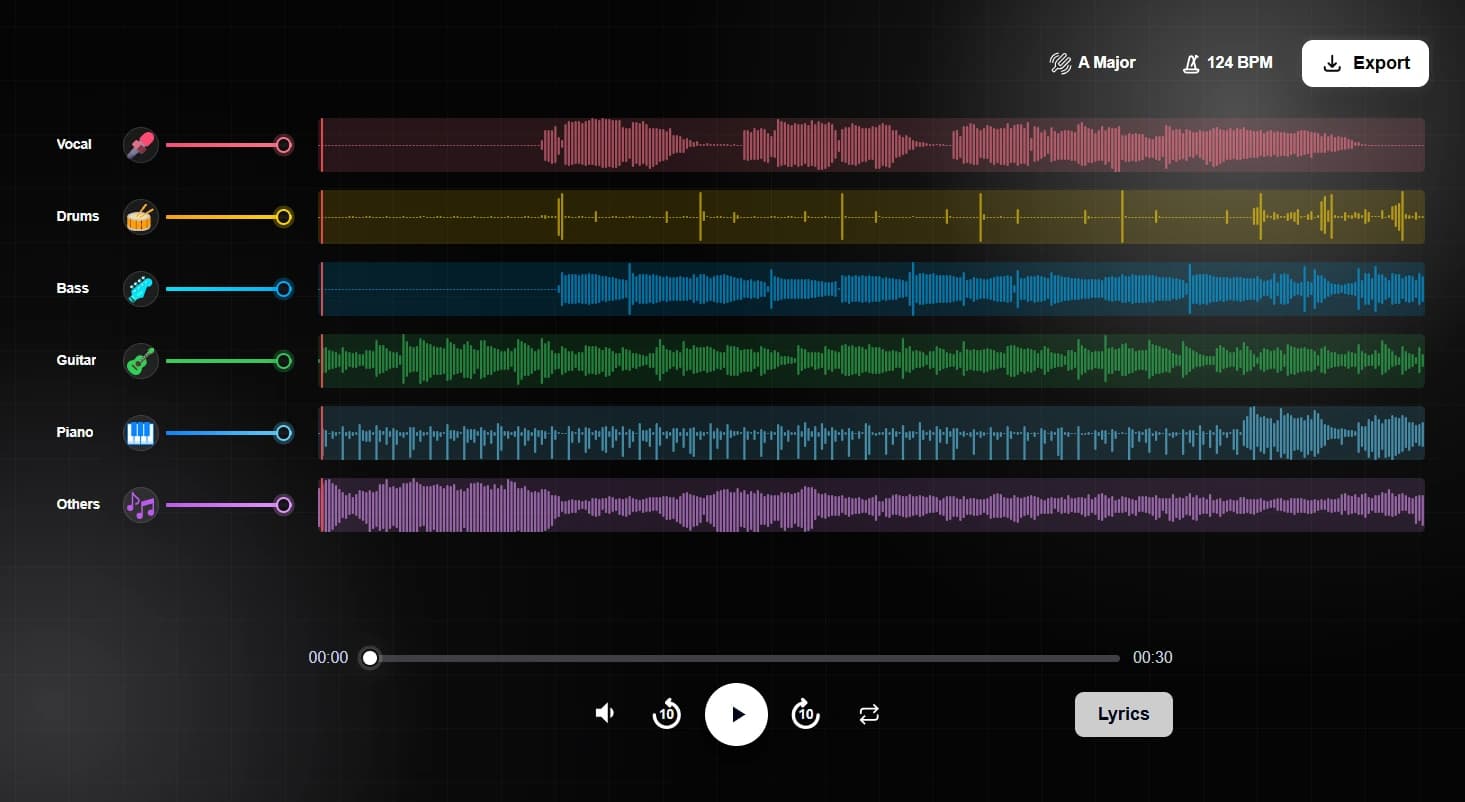Click the key signature icon beside A Major
This screenshot has height=802, width=1465.
pyautogui.click(x=1060, y=63)
